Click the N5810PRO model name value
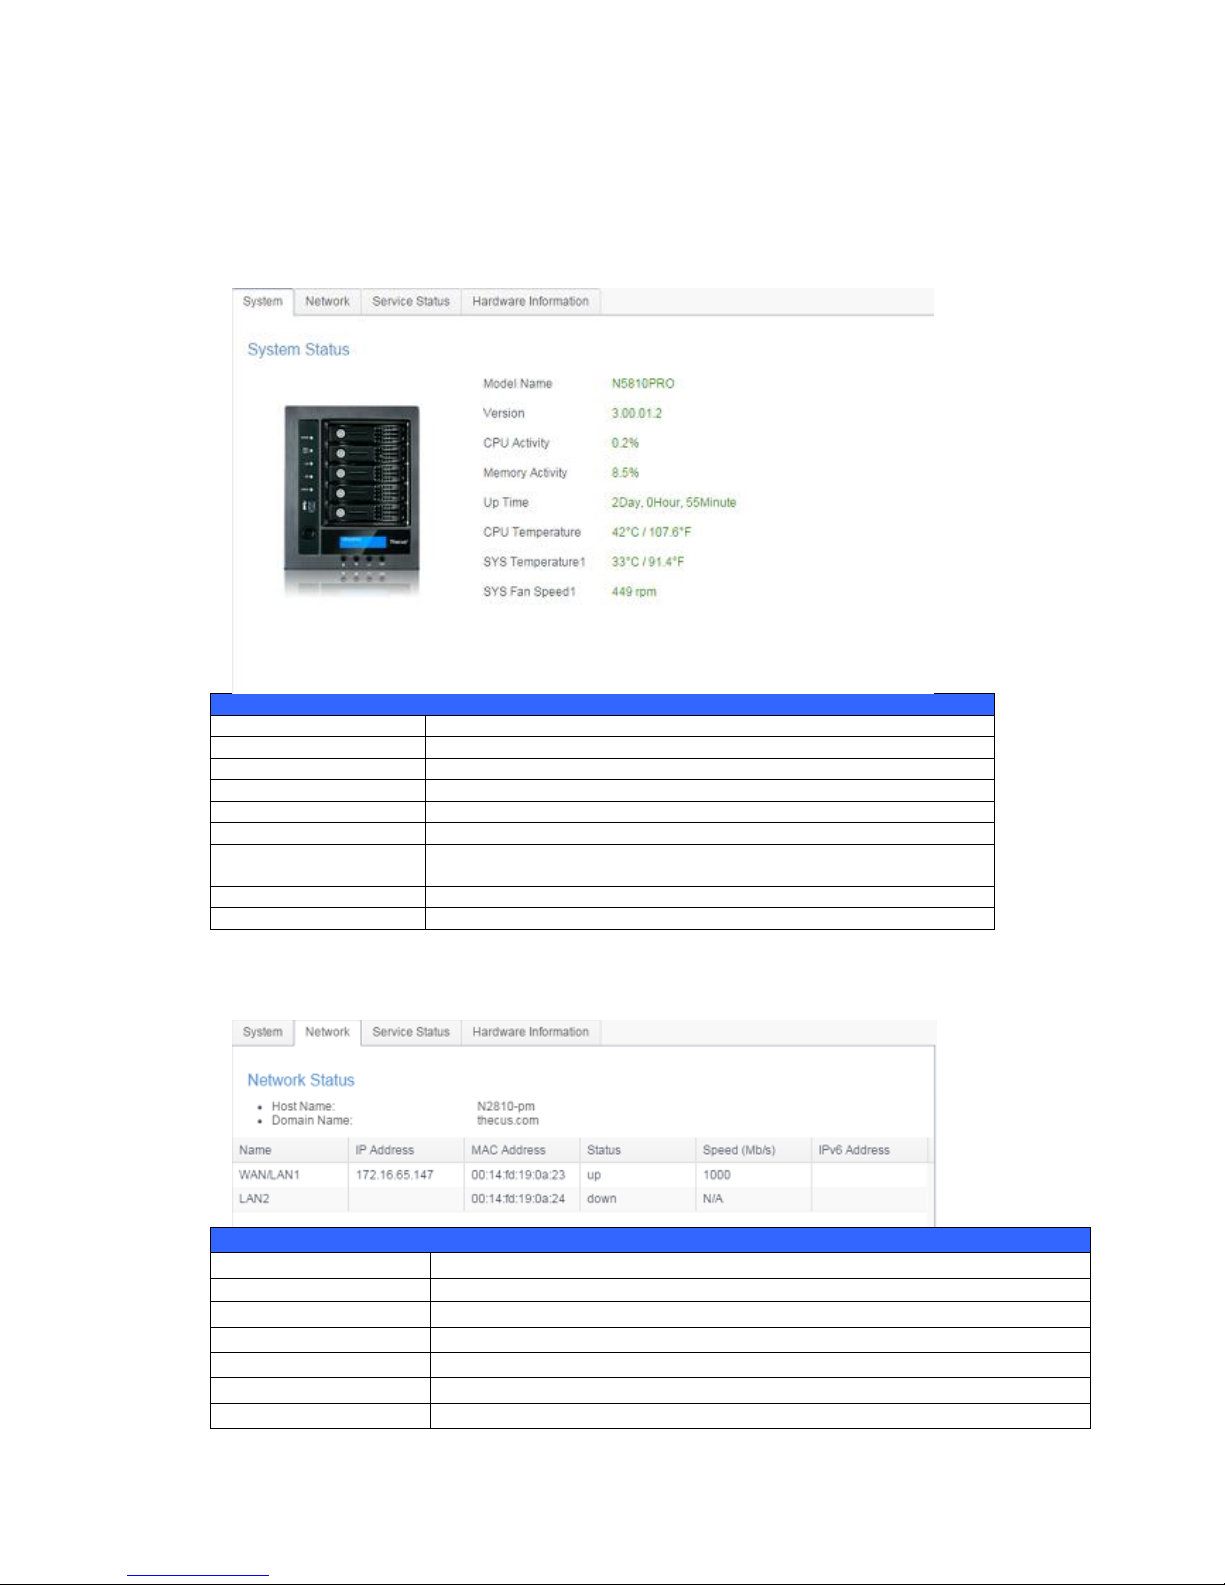This screenshot has height=1585, width=1225. tap(643, 384)
